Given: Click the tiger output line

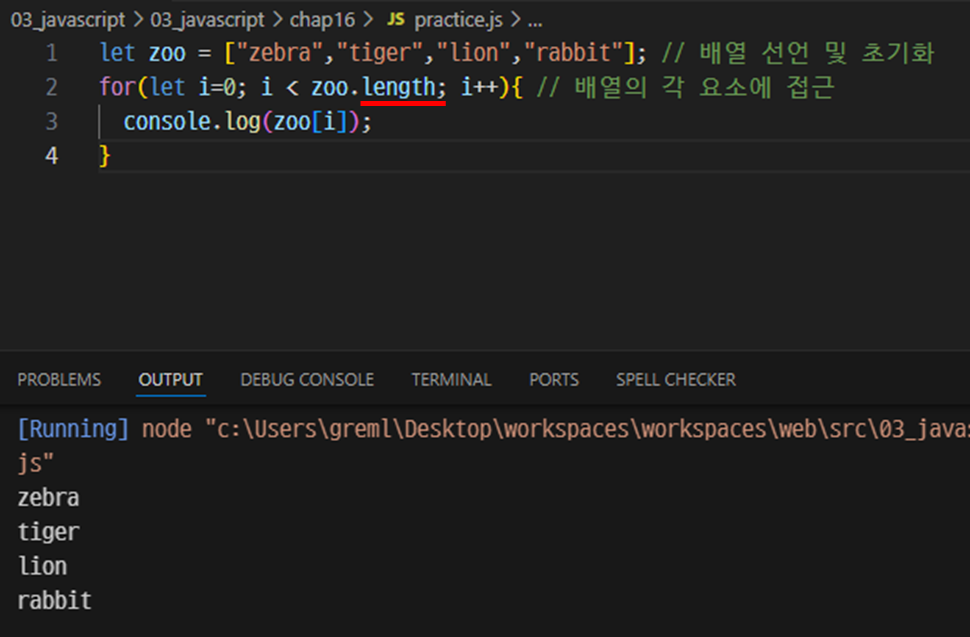Looking at the screenshot, I should tap(48, 532).
